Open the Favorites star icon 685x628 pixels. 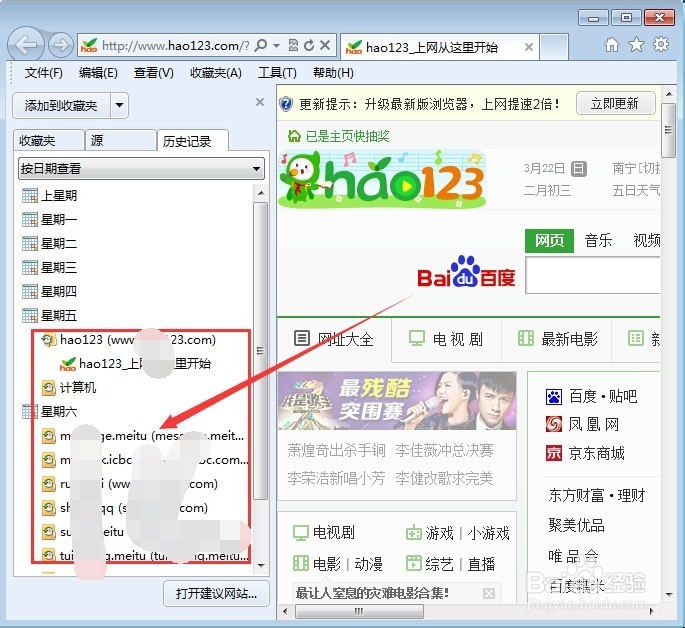pos(636,45)
